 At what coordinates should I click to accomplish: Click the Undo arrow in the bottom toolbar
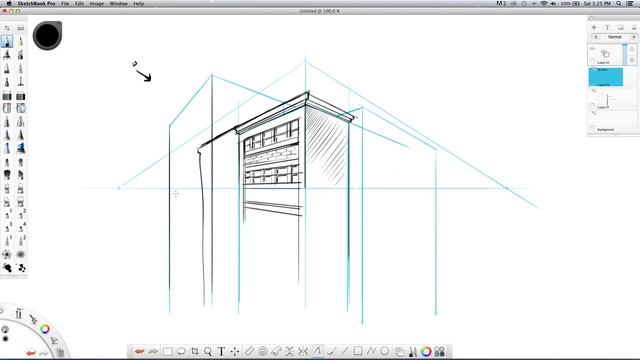140,351
